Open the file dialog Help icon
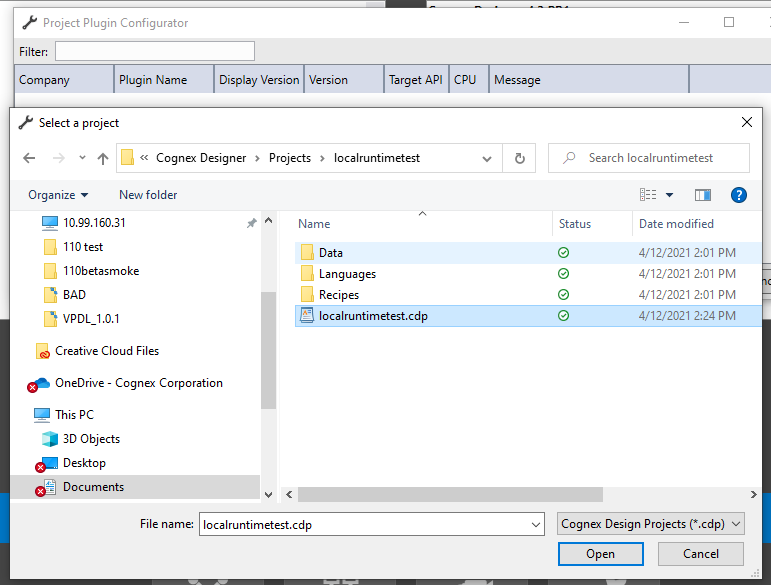771x585 pixels. point(739,195)
